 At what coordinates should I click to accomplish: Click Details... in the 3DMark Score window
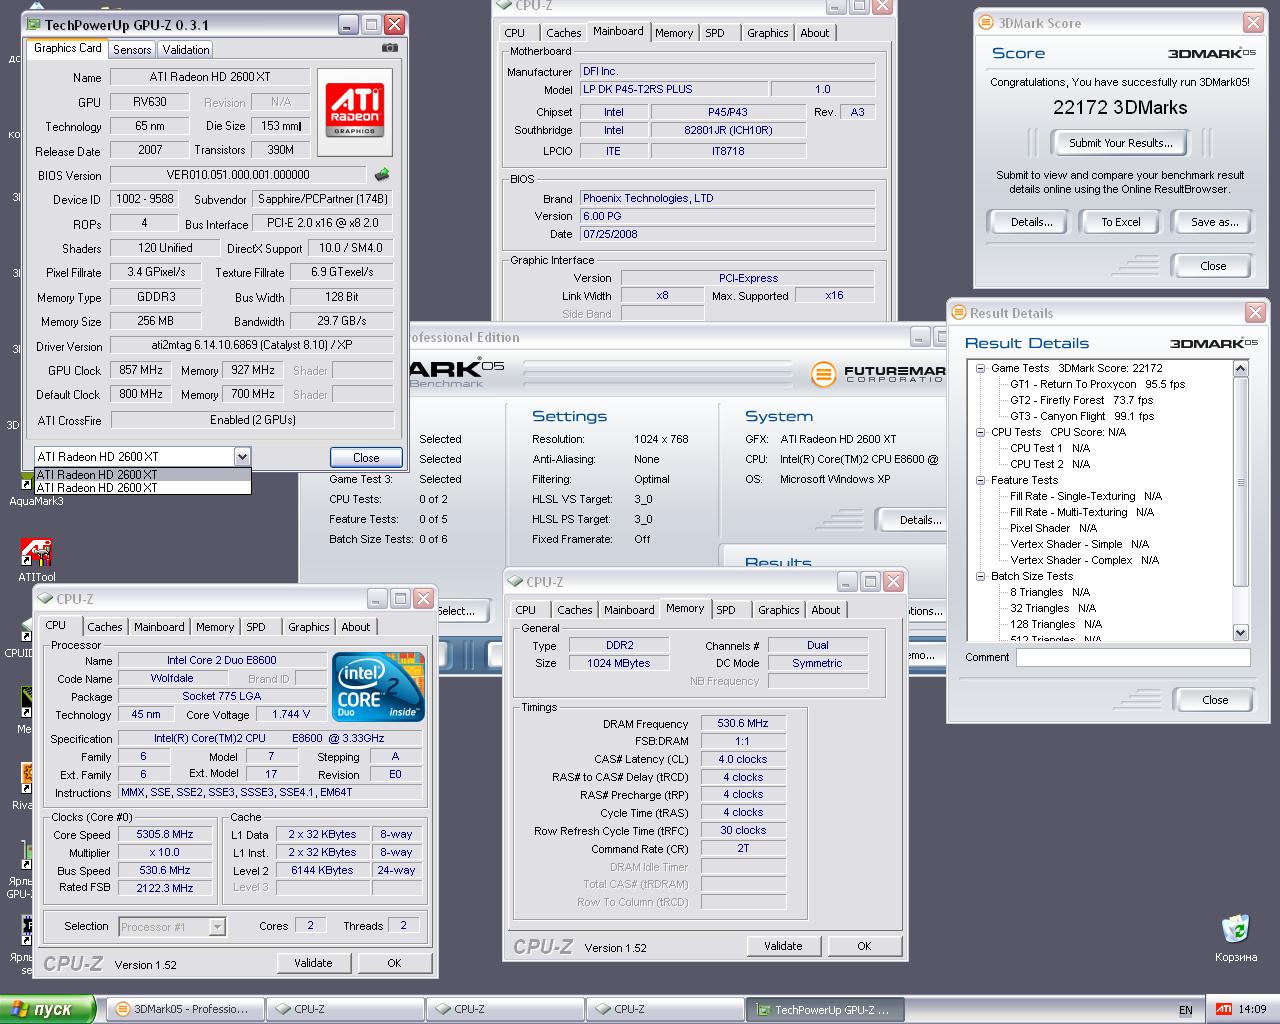point(1031,222)
